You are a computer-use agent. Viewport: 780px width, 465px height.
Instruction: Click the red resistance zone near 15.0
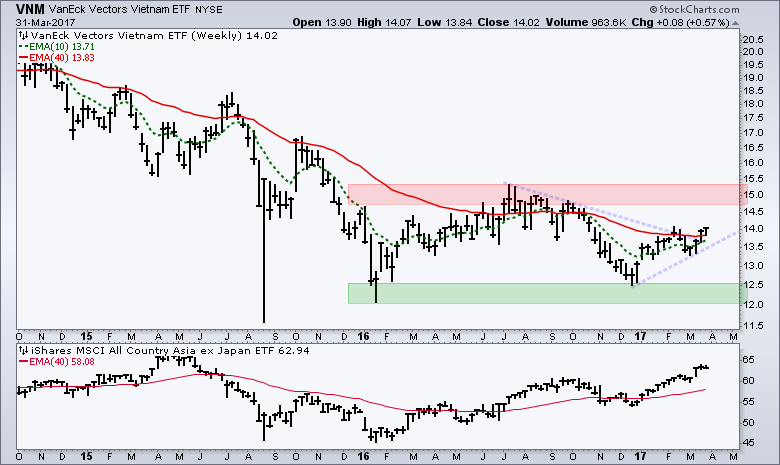coord(548,194)
